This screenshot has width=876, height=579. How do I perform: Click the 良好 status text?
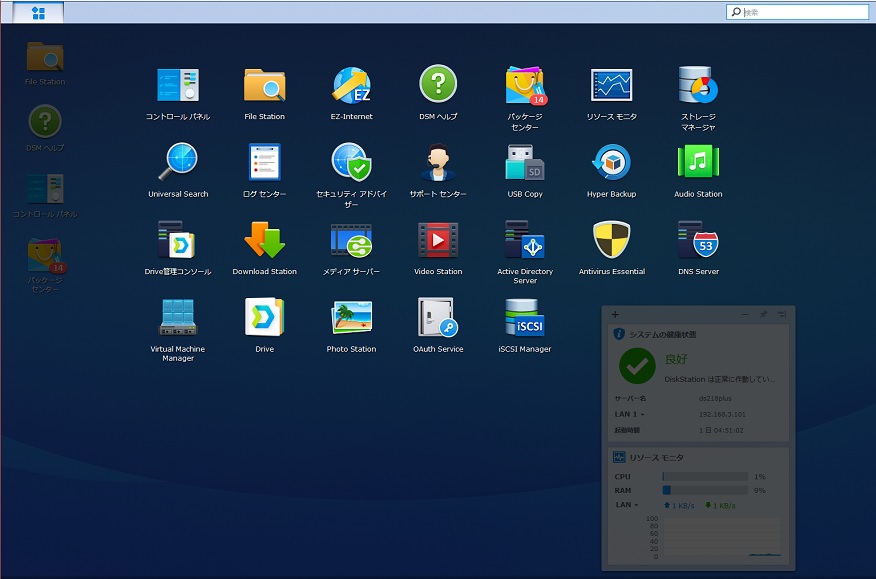676,359
